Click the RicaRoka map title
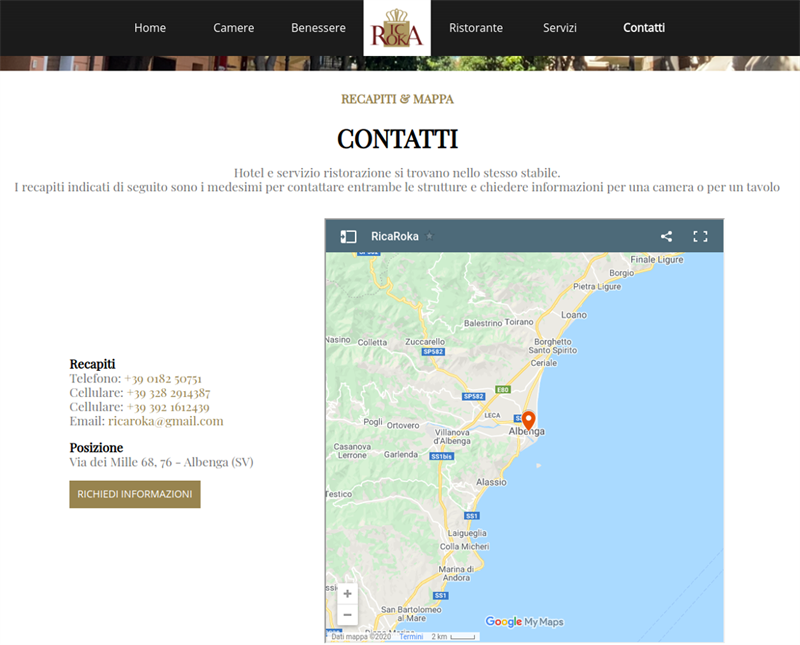 pyautogui.click(x=395, y=236)
